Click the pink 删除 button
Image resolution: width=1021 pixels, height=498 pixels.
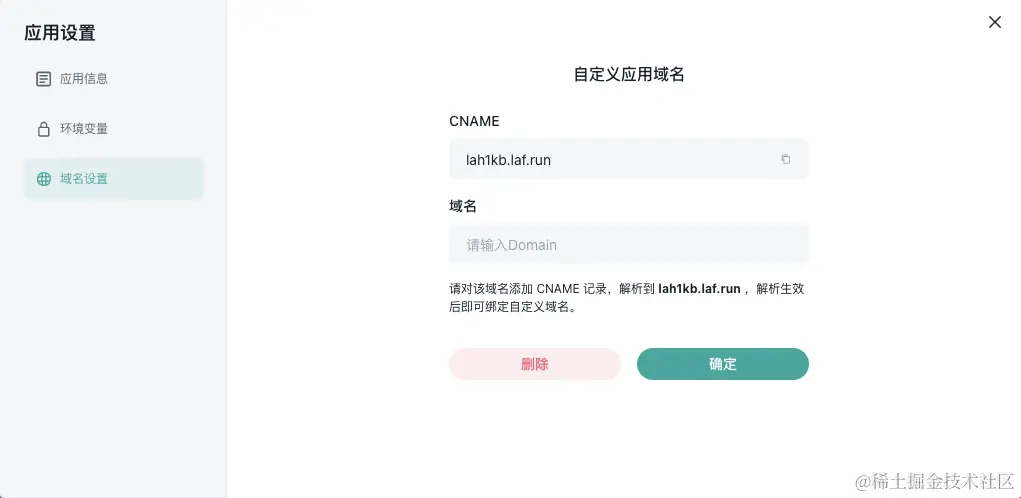pyautogui.click(x=535, y=364)
